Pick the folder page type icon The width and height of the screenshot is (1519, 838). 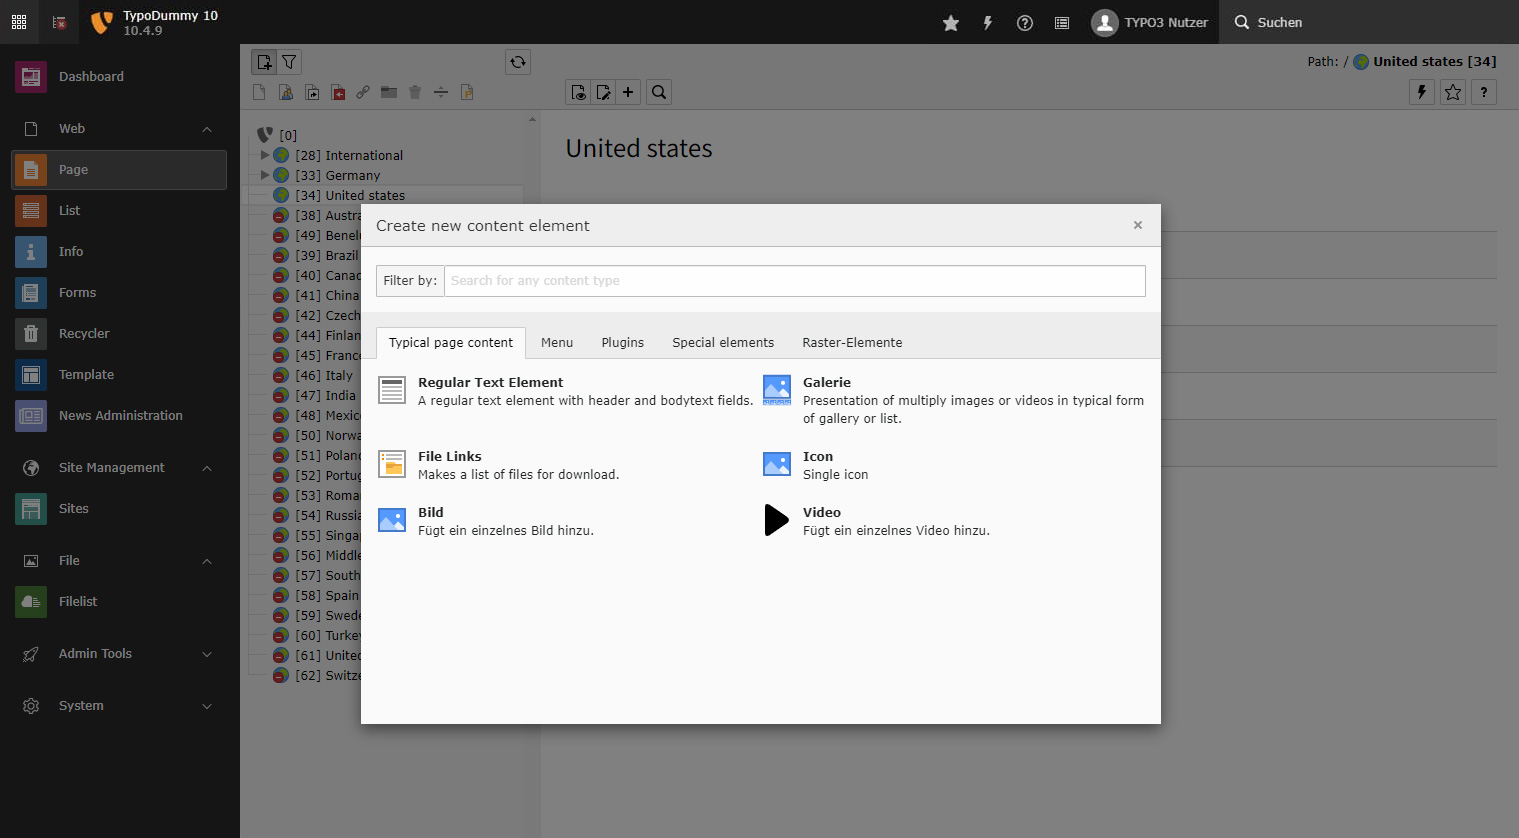(x=389, y=92)
